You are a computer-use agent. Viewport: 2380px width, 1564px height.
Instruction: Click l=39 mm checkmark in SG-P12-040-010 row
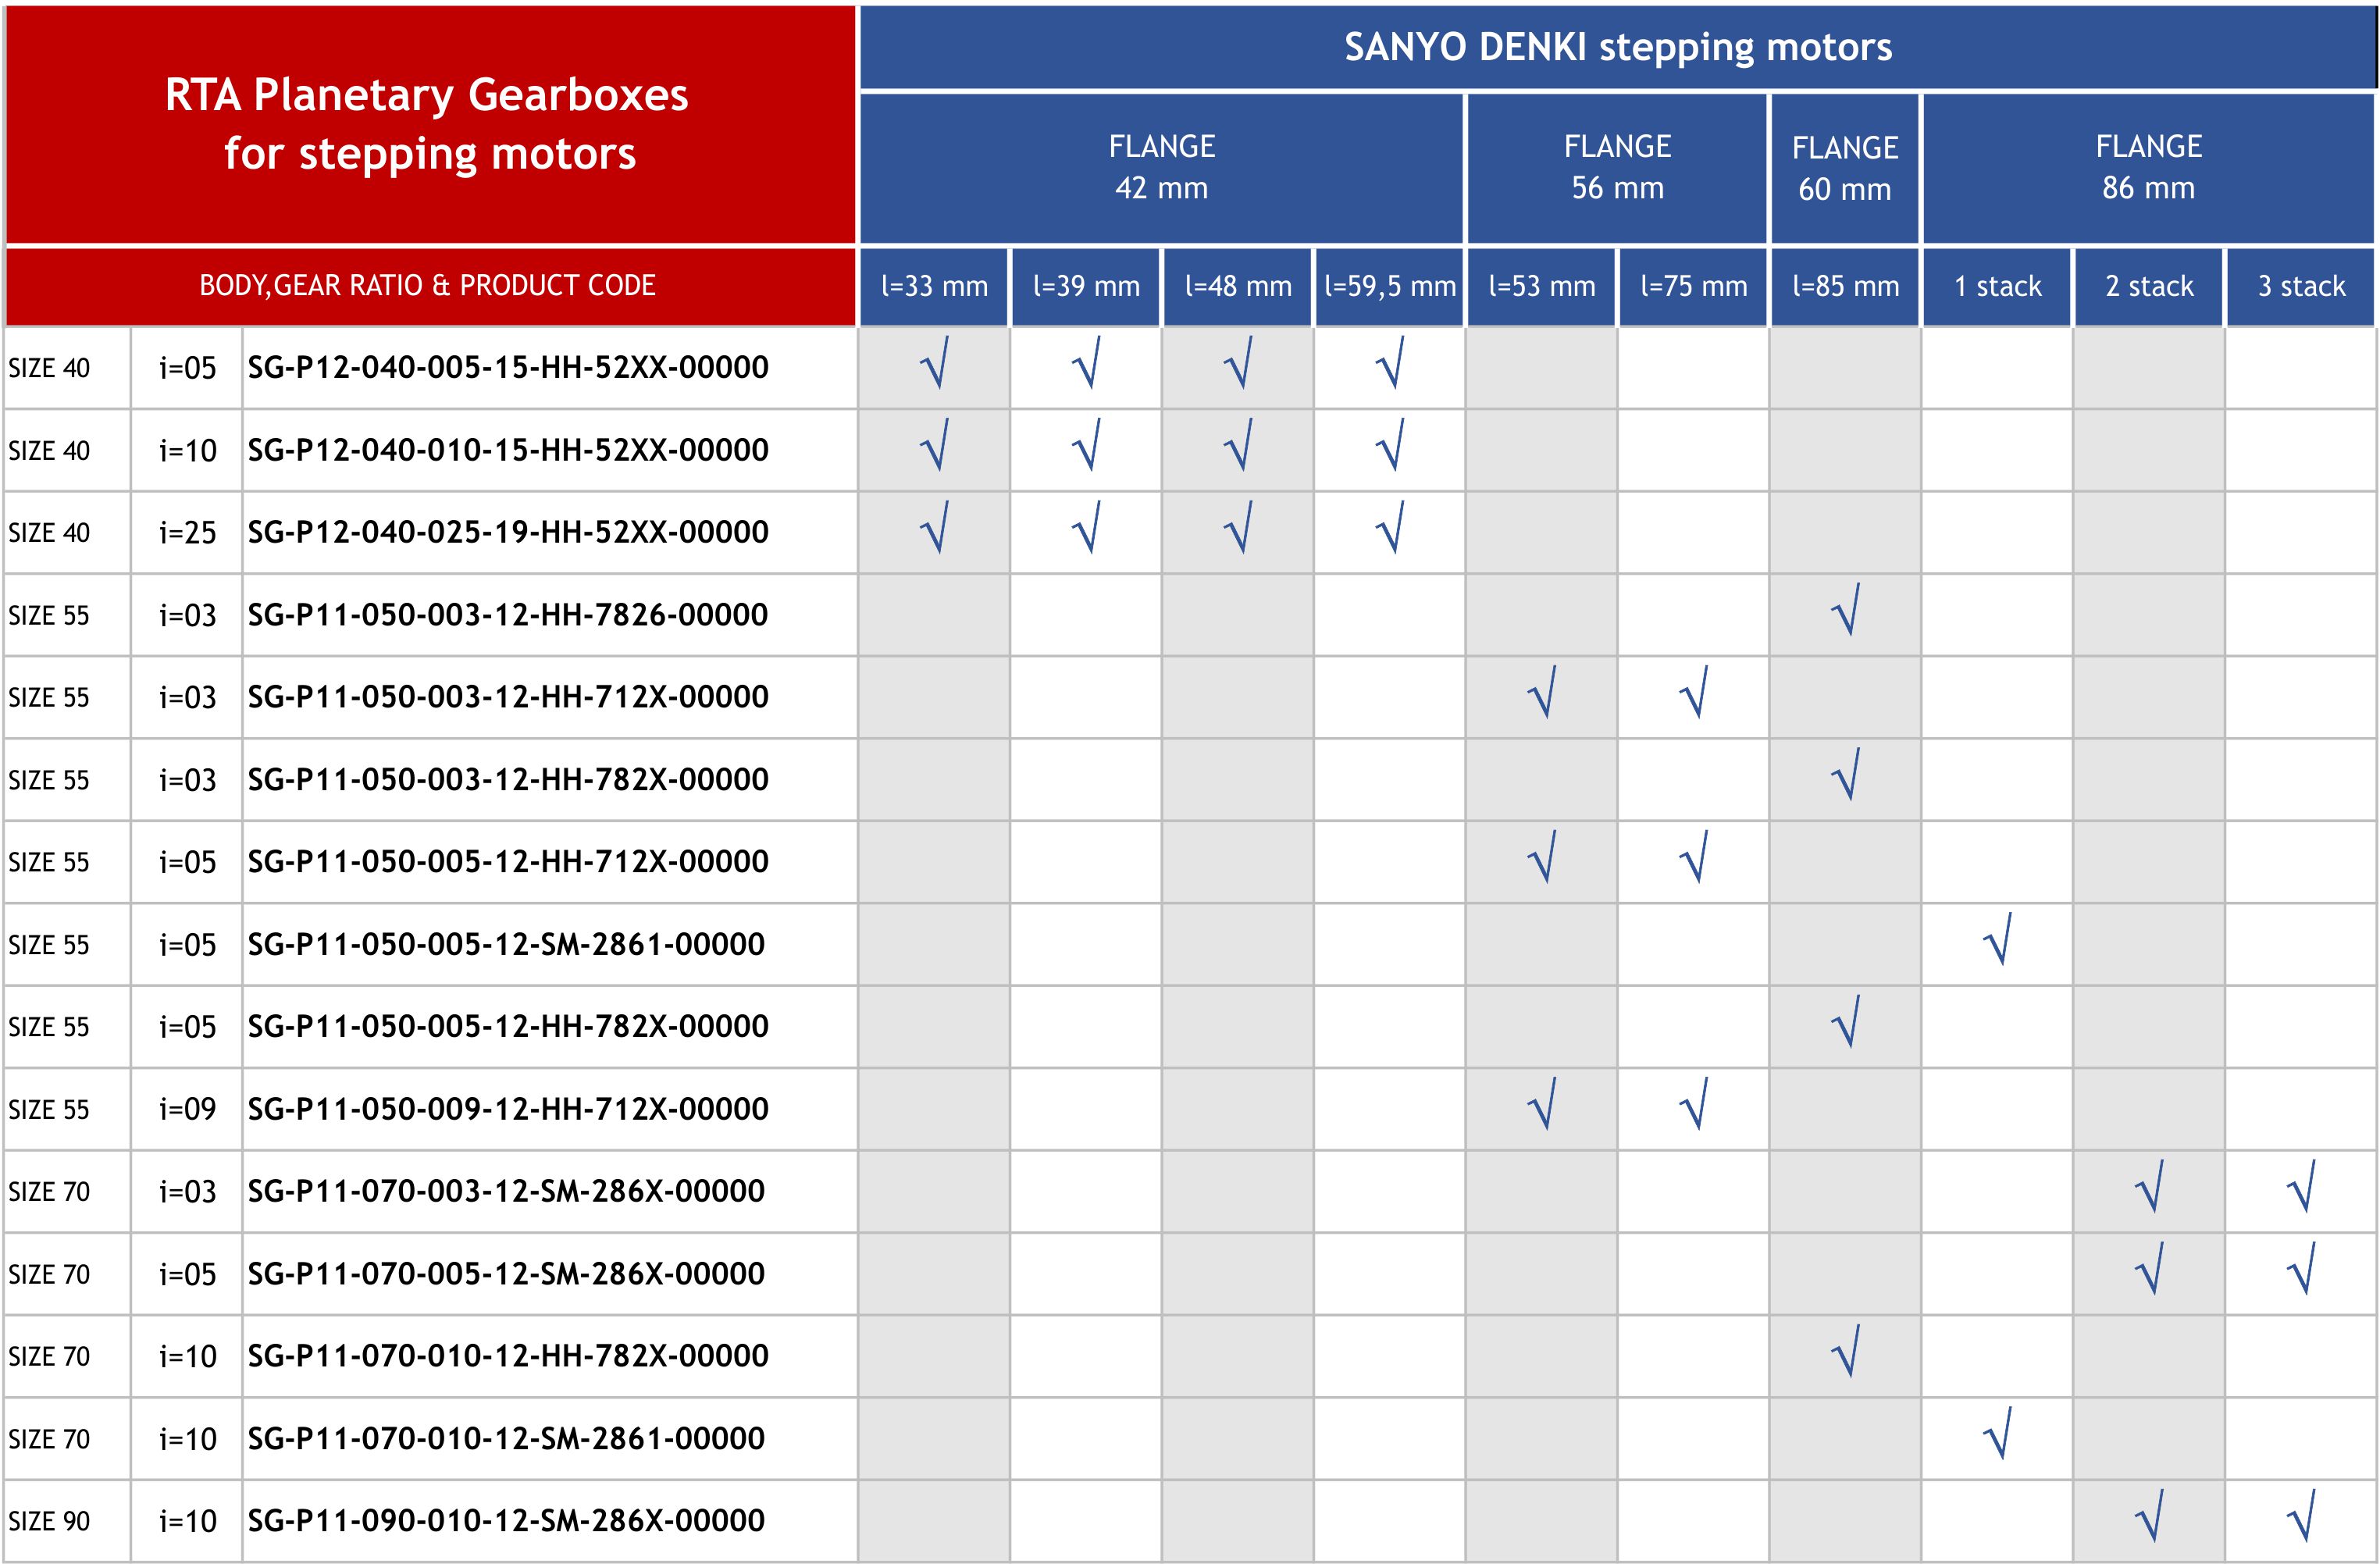pos(1086,444)
